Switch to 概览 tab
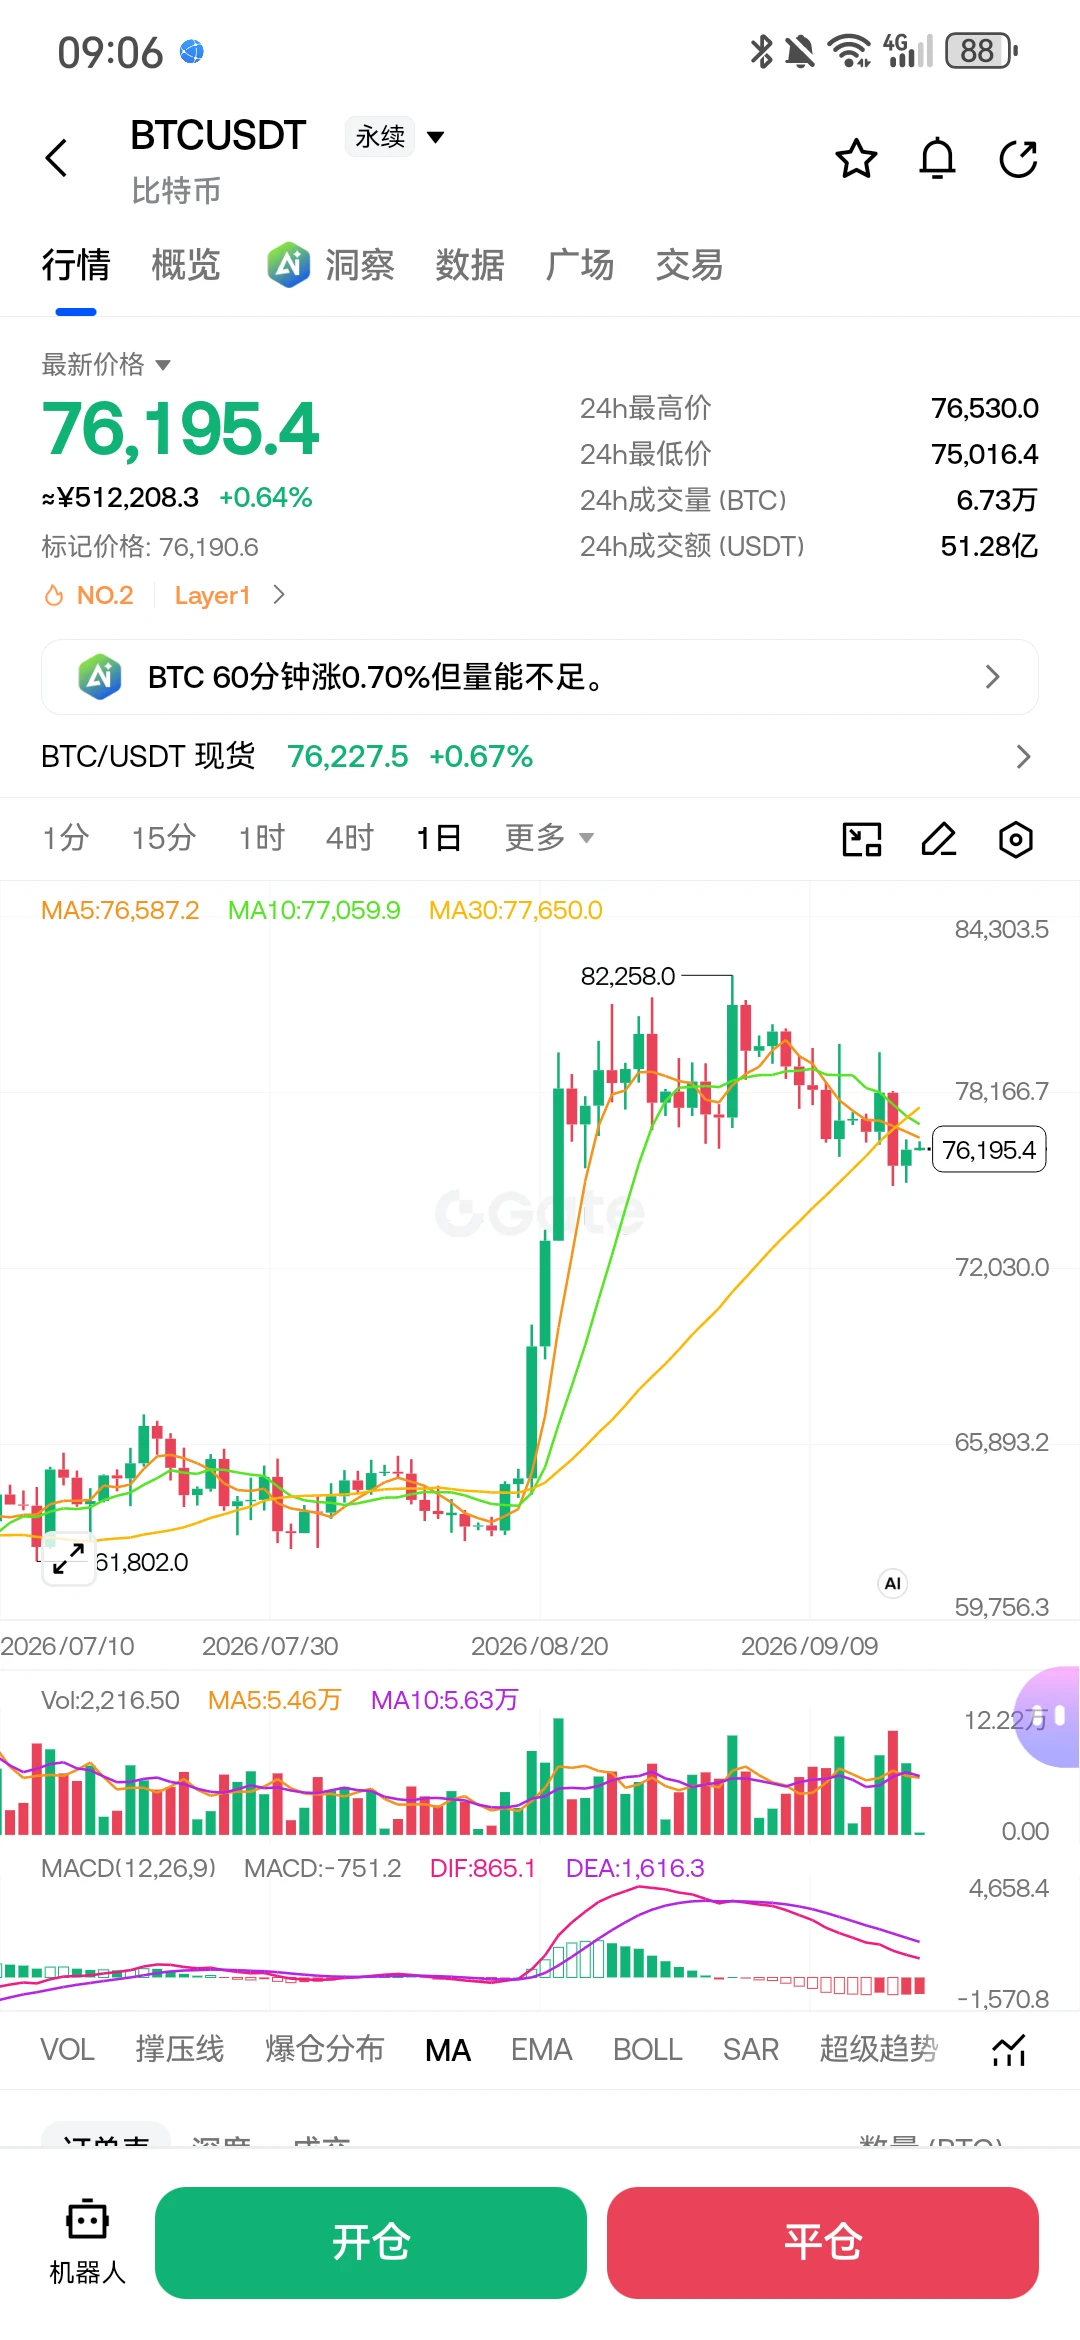Screen dimensions: 1080x2340 [186, 265]
